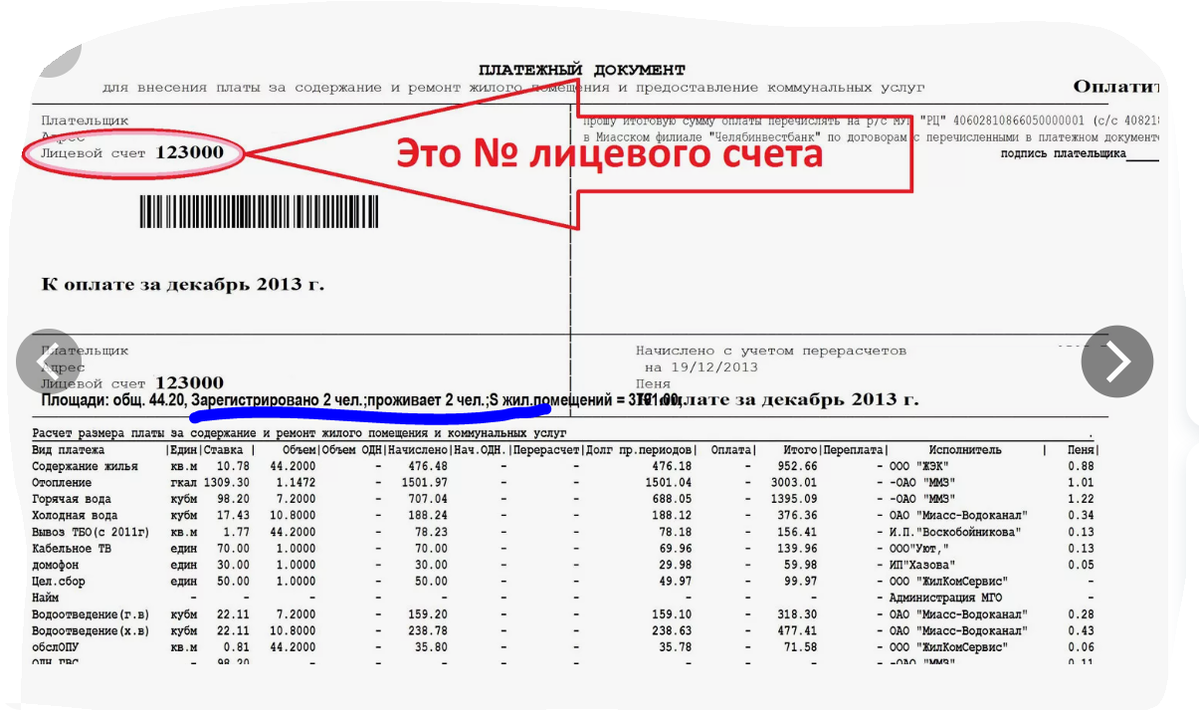Click the 'Вывоз ТБО(с 2011г)' row label
The height and width of the screenshot is (728, 1200).
click(91, 532)
